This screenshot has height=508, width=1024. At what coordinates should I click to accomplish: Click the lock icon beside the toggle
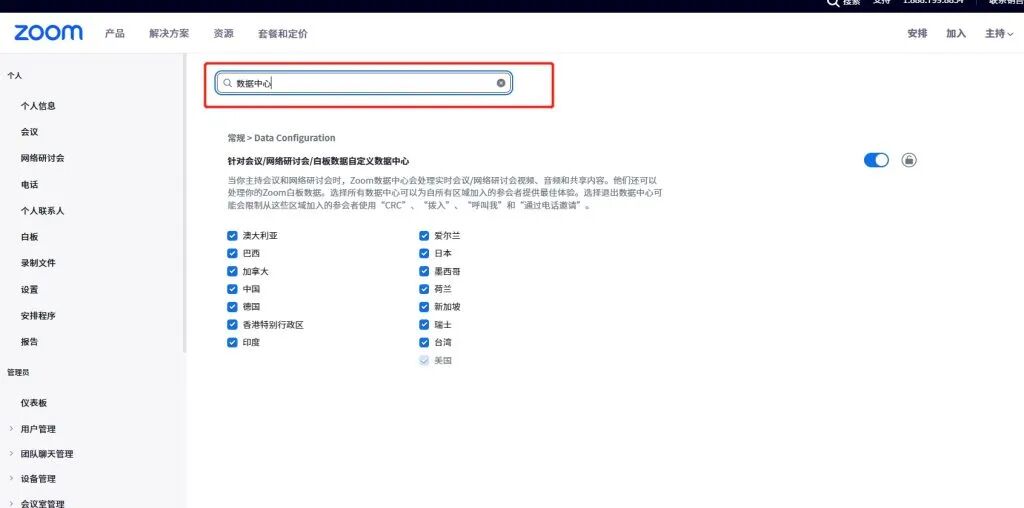[x=909, y=160]
